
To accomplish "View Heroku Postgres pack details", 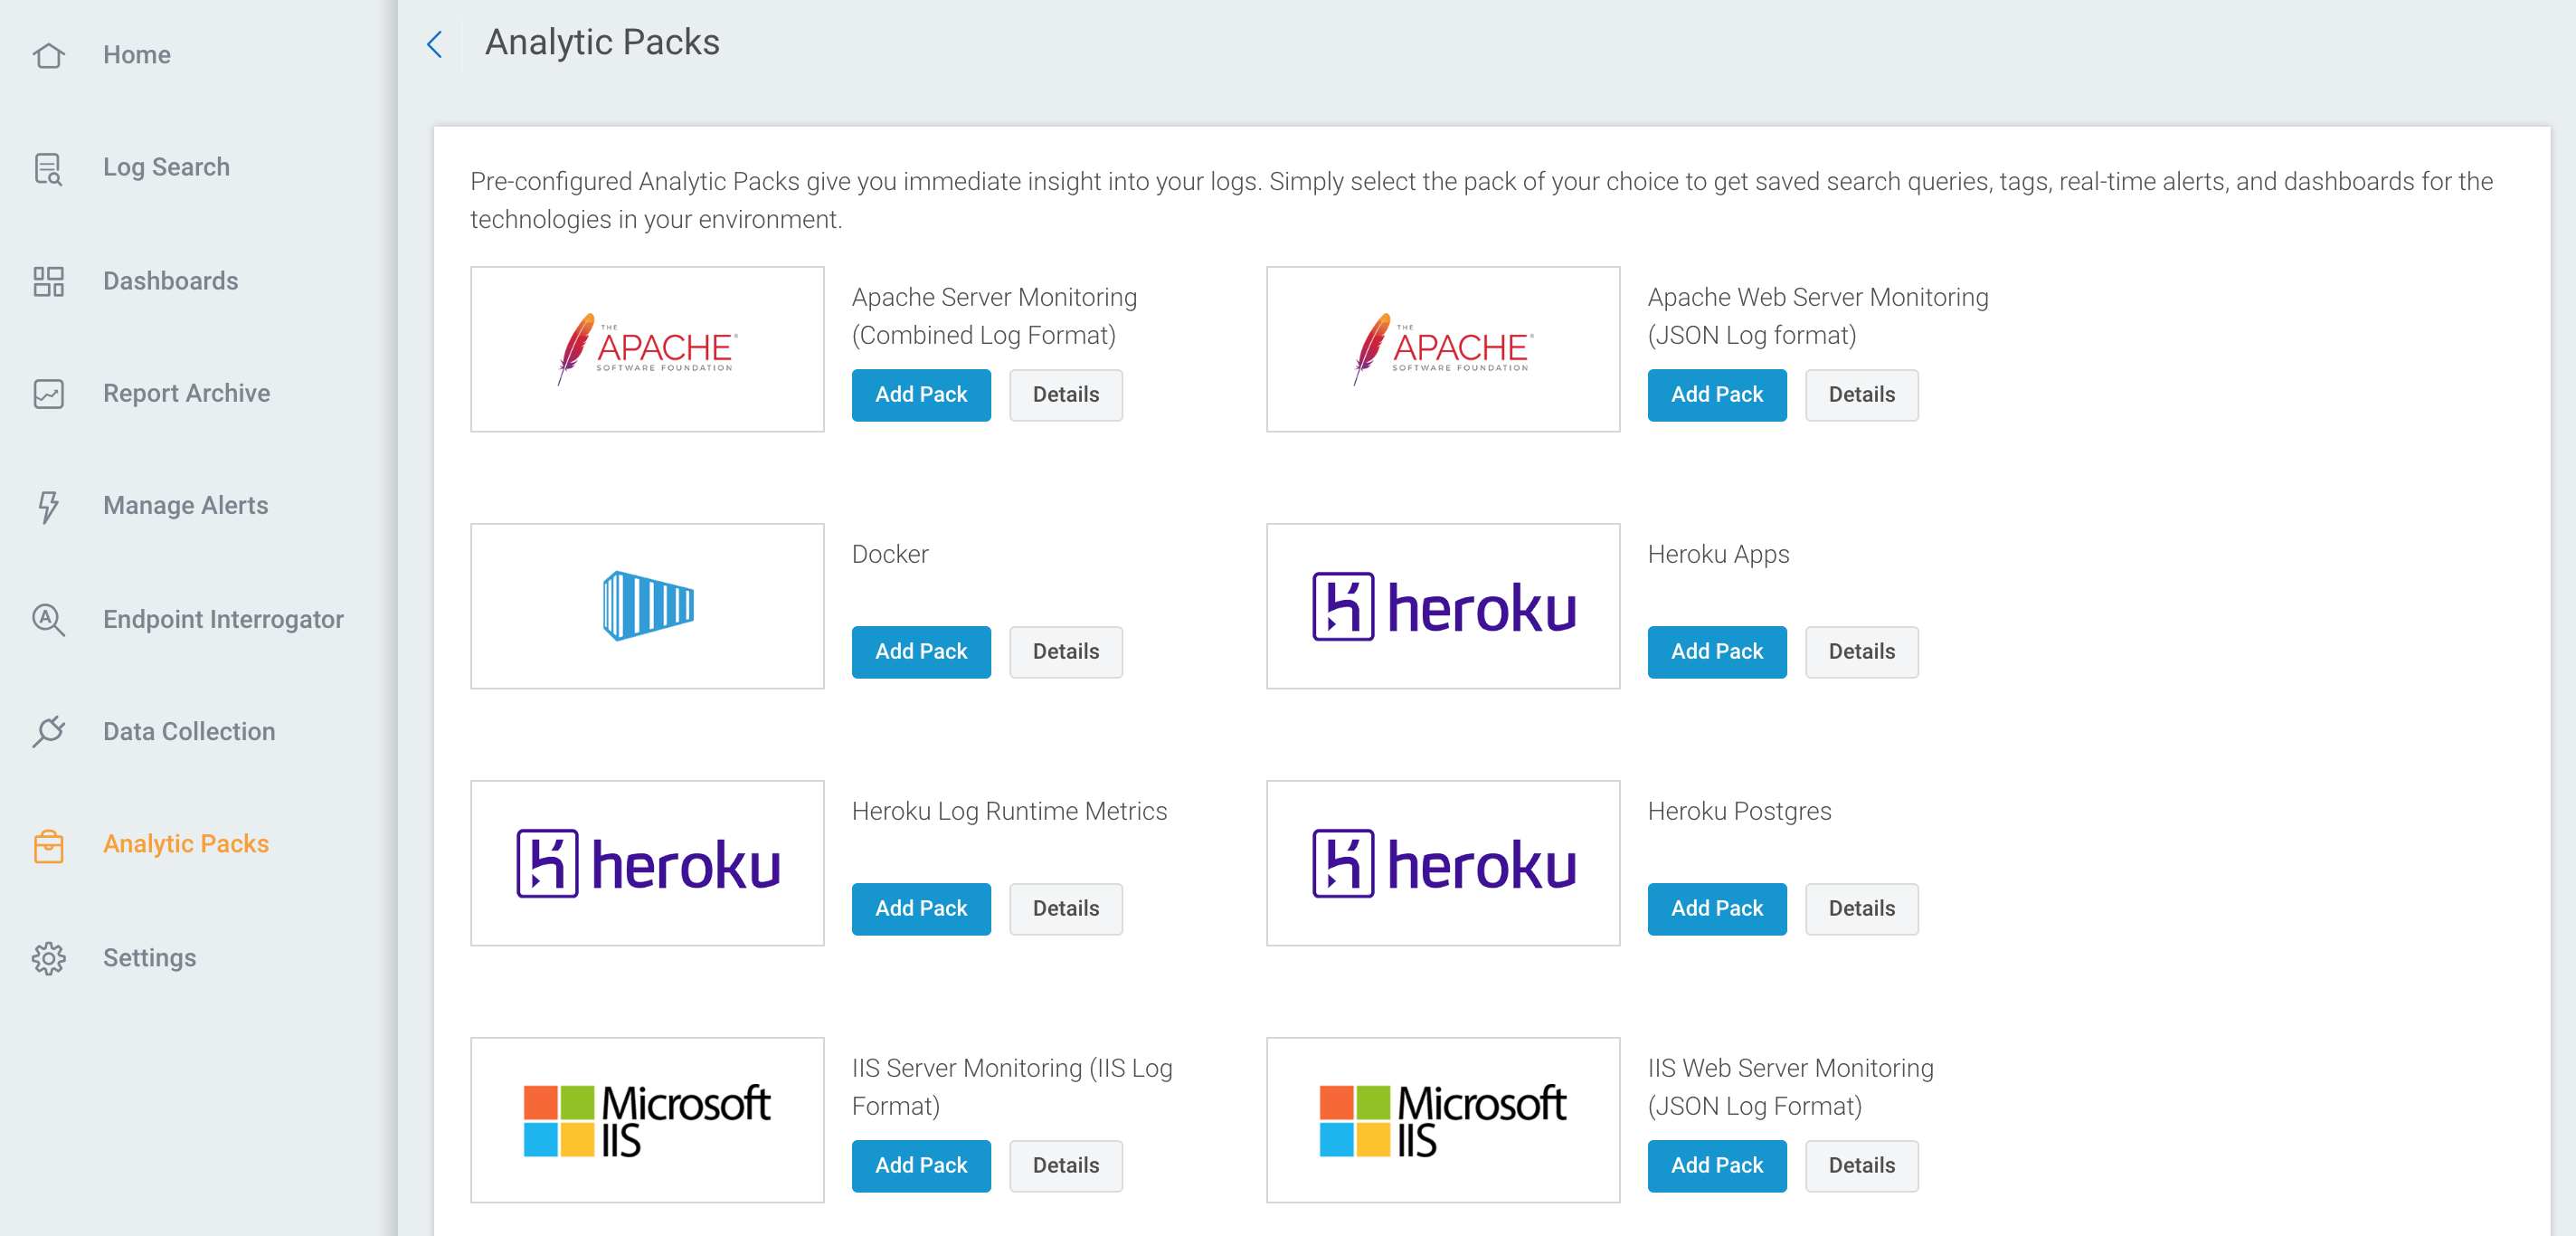I will 1861,909.
